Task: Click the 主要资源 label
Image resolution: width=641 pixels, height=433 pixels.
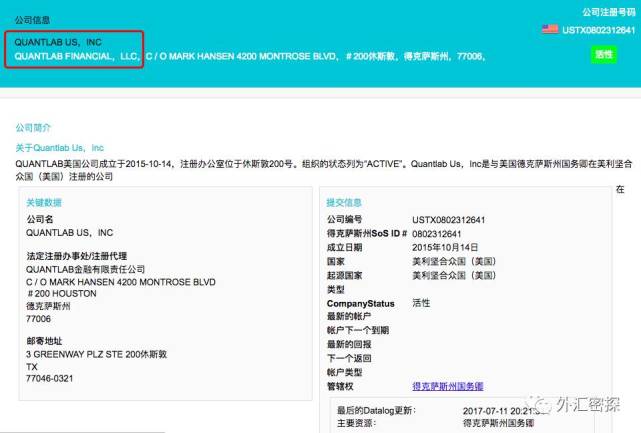Action: point(356,423)
